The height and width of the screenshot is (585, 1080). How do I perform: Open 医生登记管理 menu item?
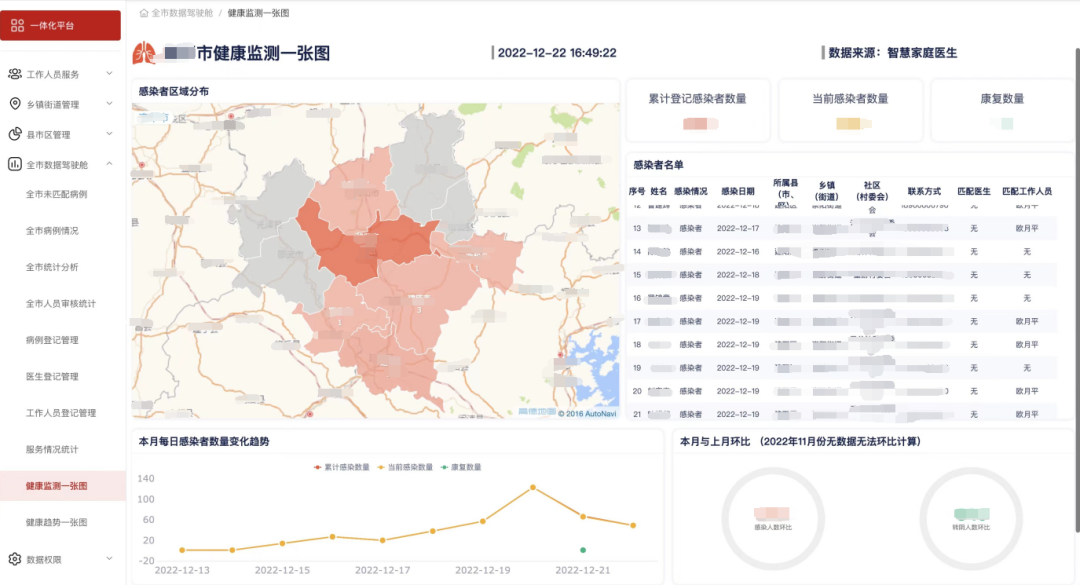click(52, 377)
